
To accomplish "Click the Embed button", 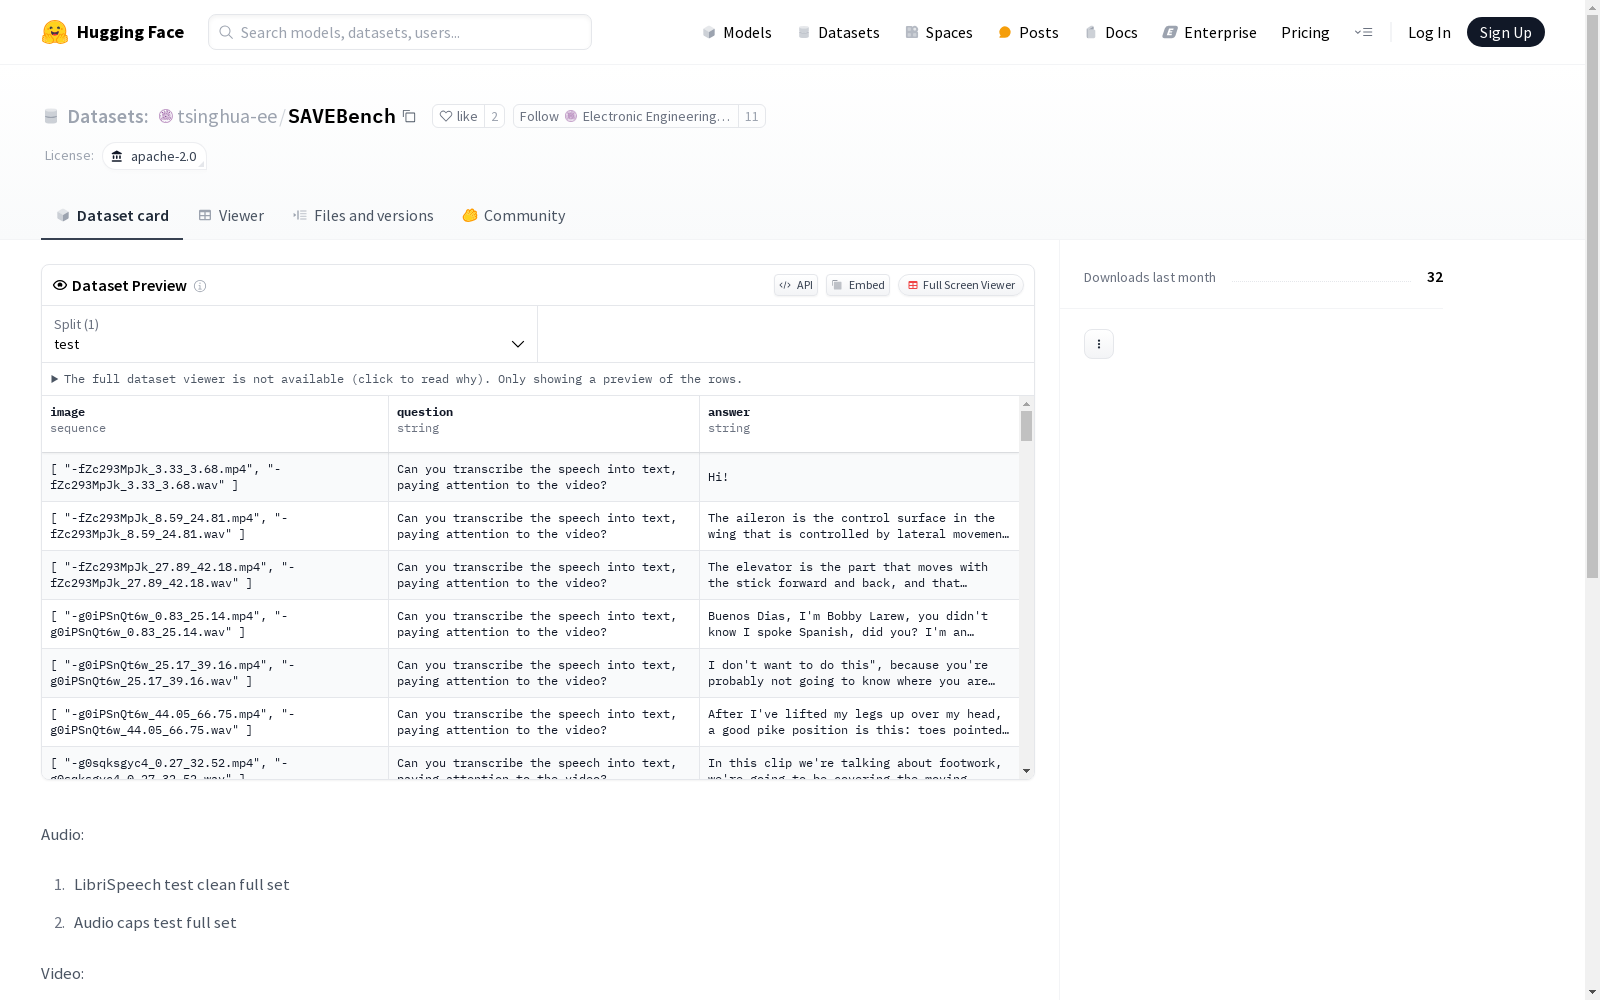I will (858, 285).
